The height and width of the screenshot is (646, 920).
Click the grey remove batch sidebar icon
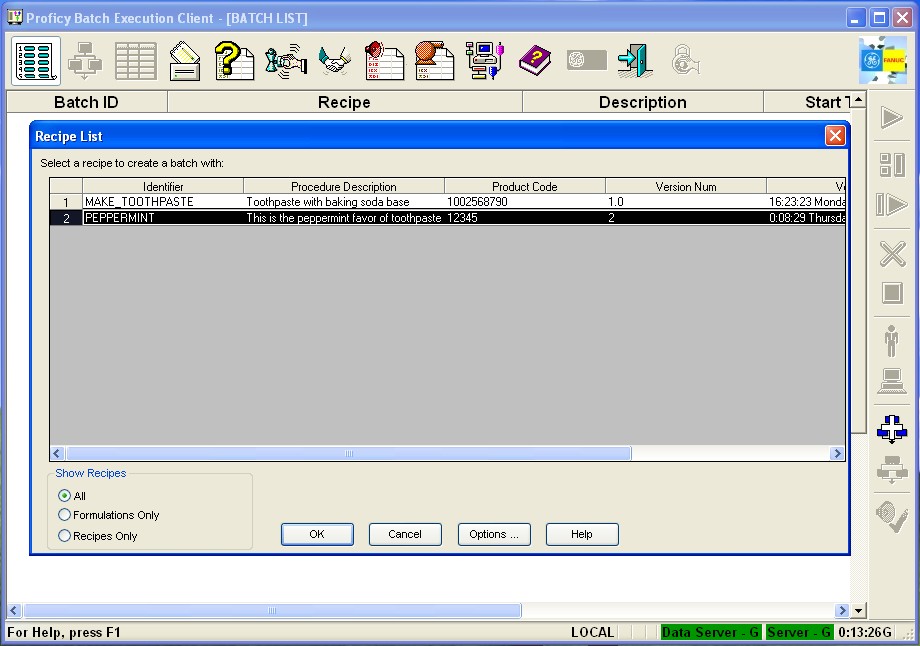[x=892, y=469]
